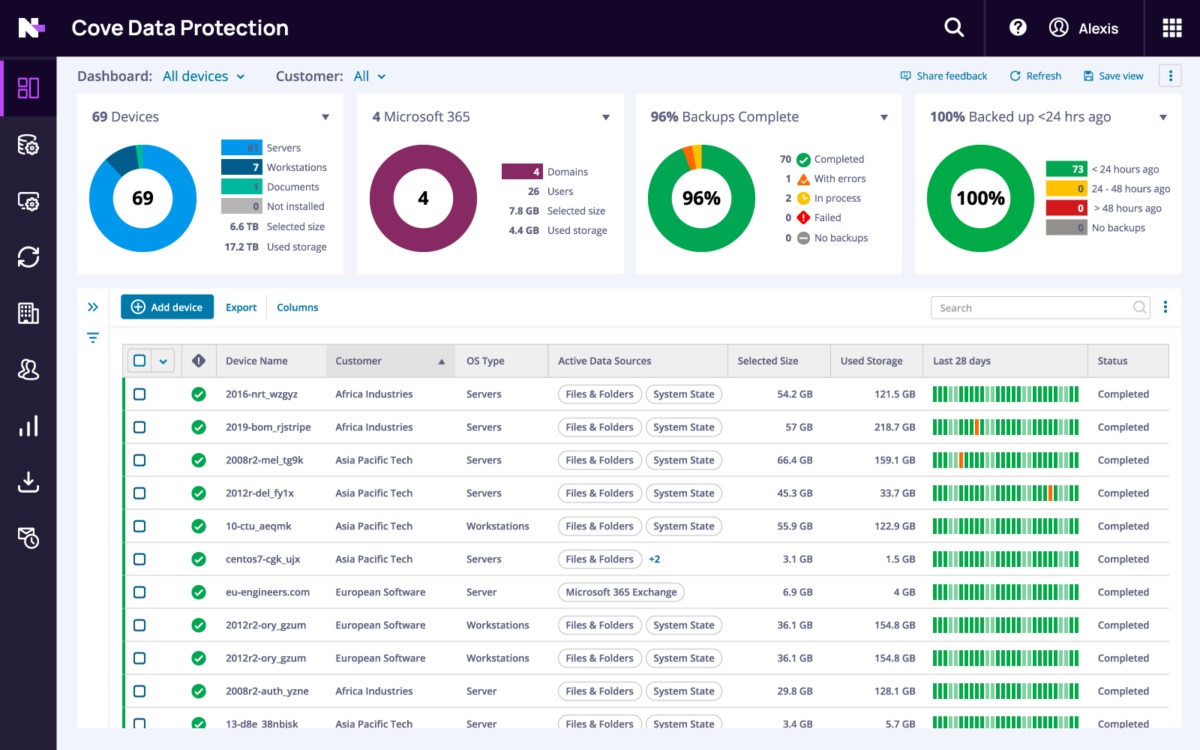Click the Export button
Screen dimensions: 1200x750
pos(241,308)
